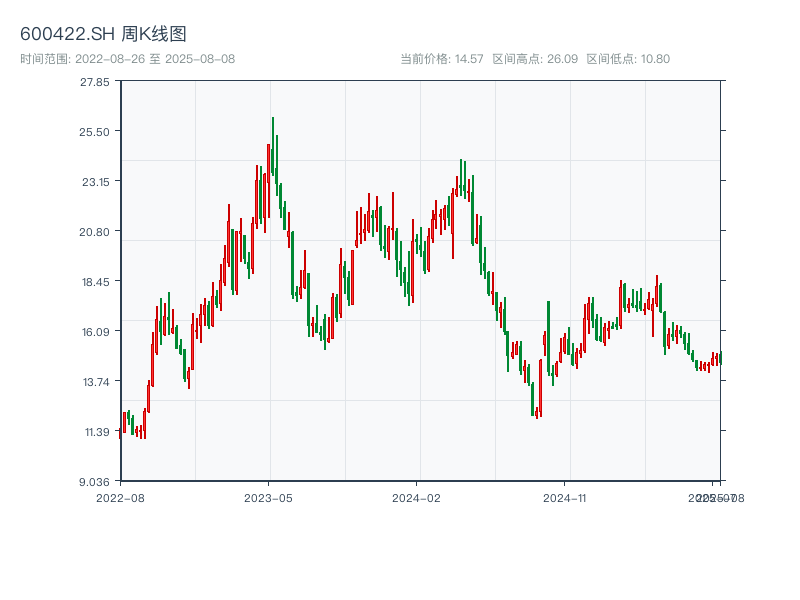Viewport: 800px width, 600px height.
Task: Click the last candle at the chart's right edge
Action: (x=720, y=358)
